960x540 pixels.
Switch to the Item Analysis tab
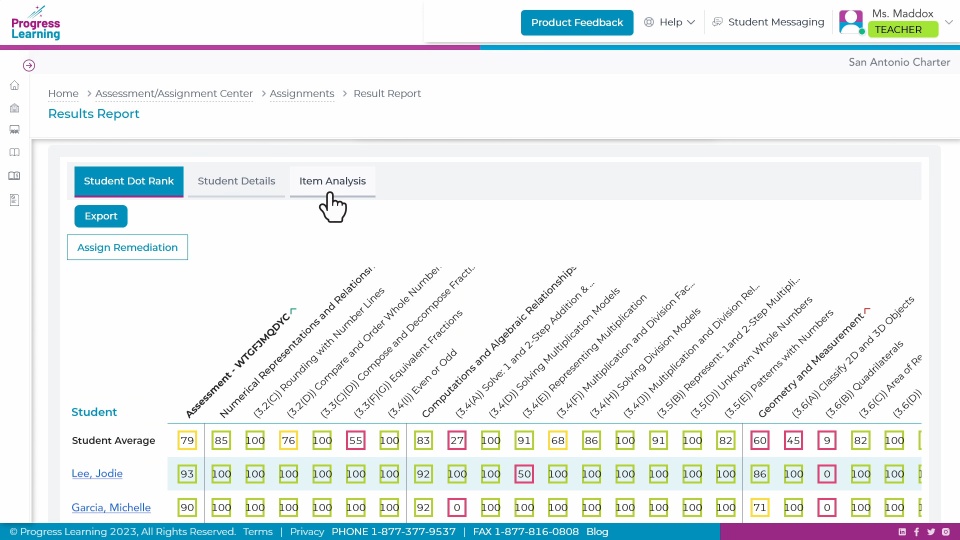pyautogui.click(x=332, y=181)
